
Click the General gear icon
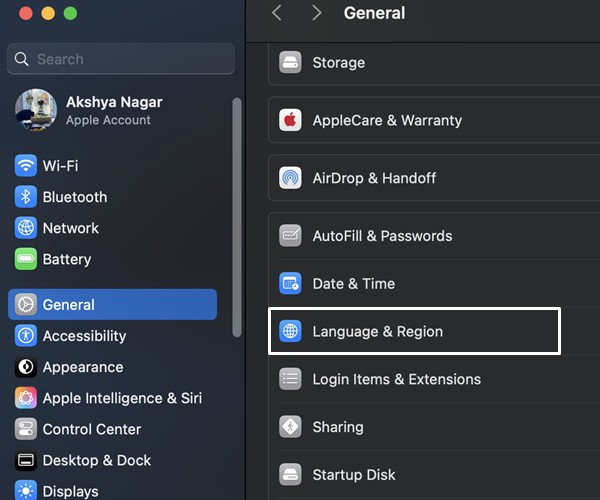point(26,305)
